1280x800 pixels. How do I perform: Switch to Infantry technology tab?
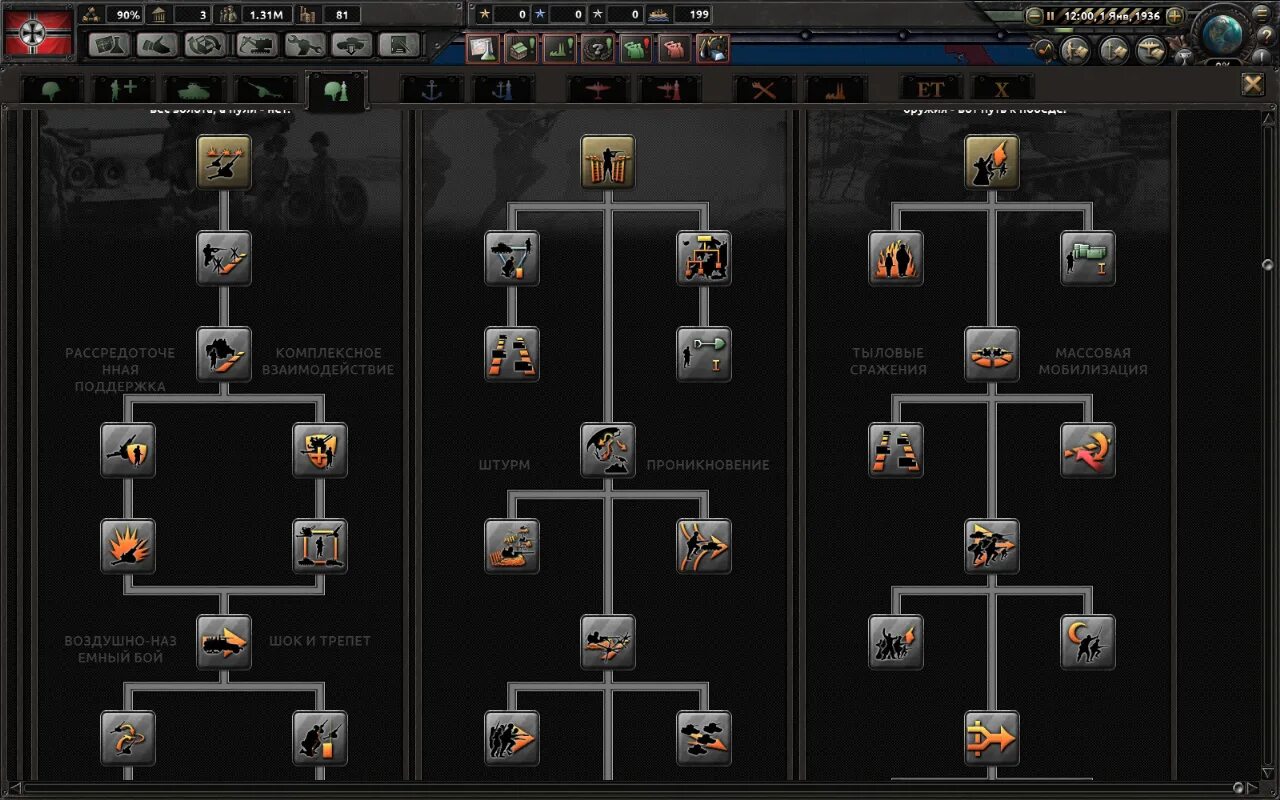(52, 89)
